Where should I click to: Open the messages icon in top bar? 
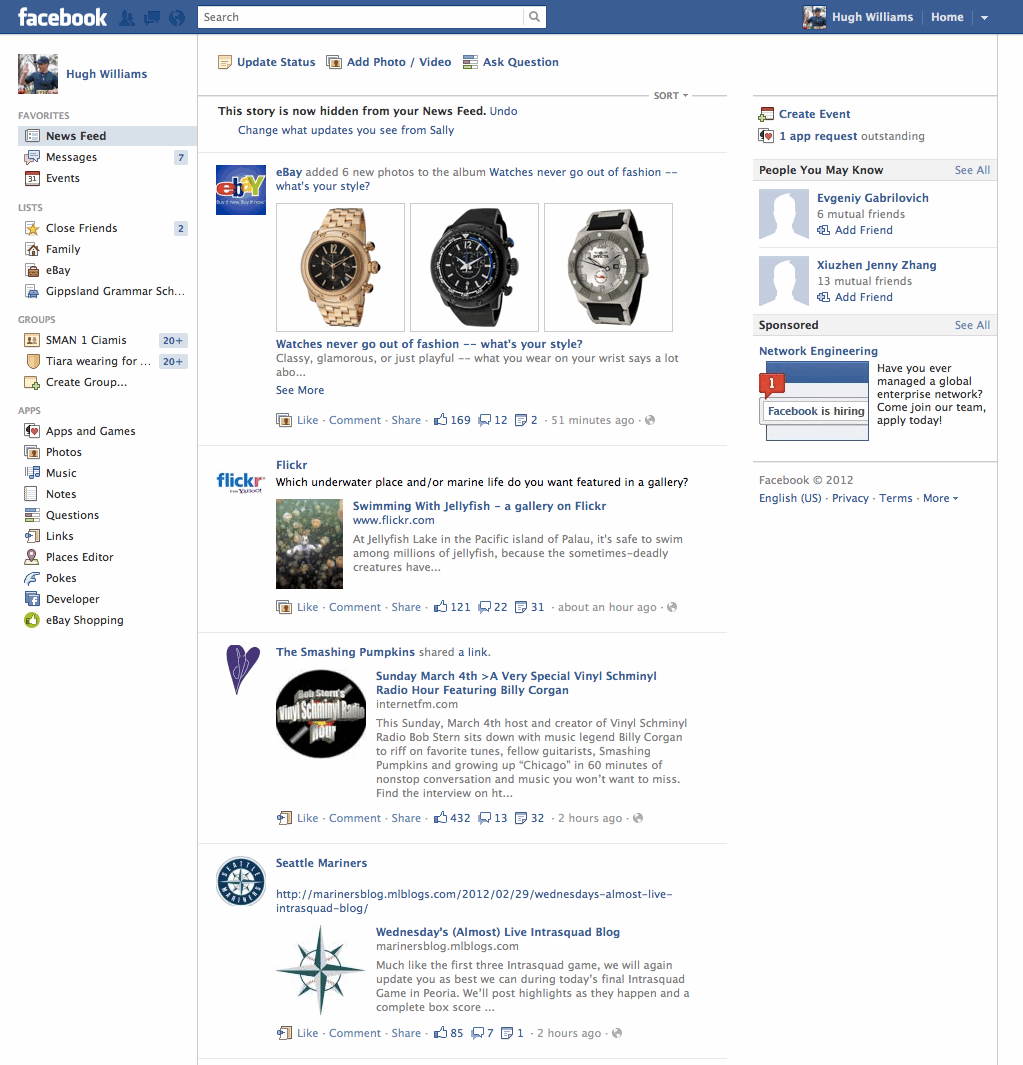pos(152,17)
